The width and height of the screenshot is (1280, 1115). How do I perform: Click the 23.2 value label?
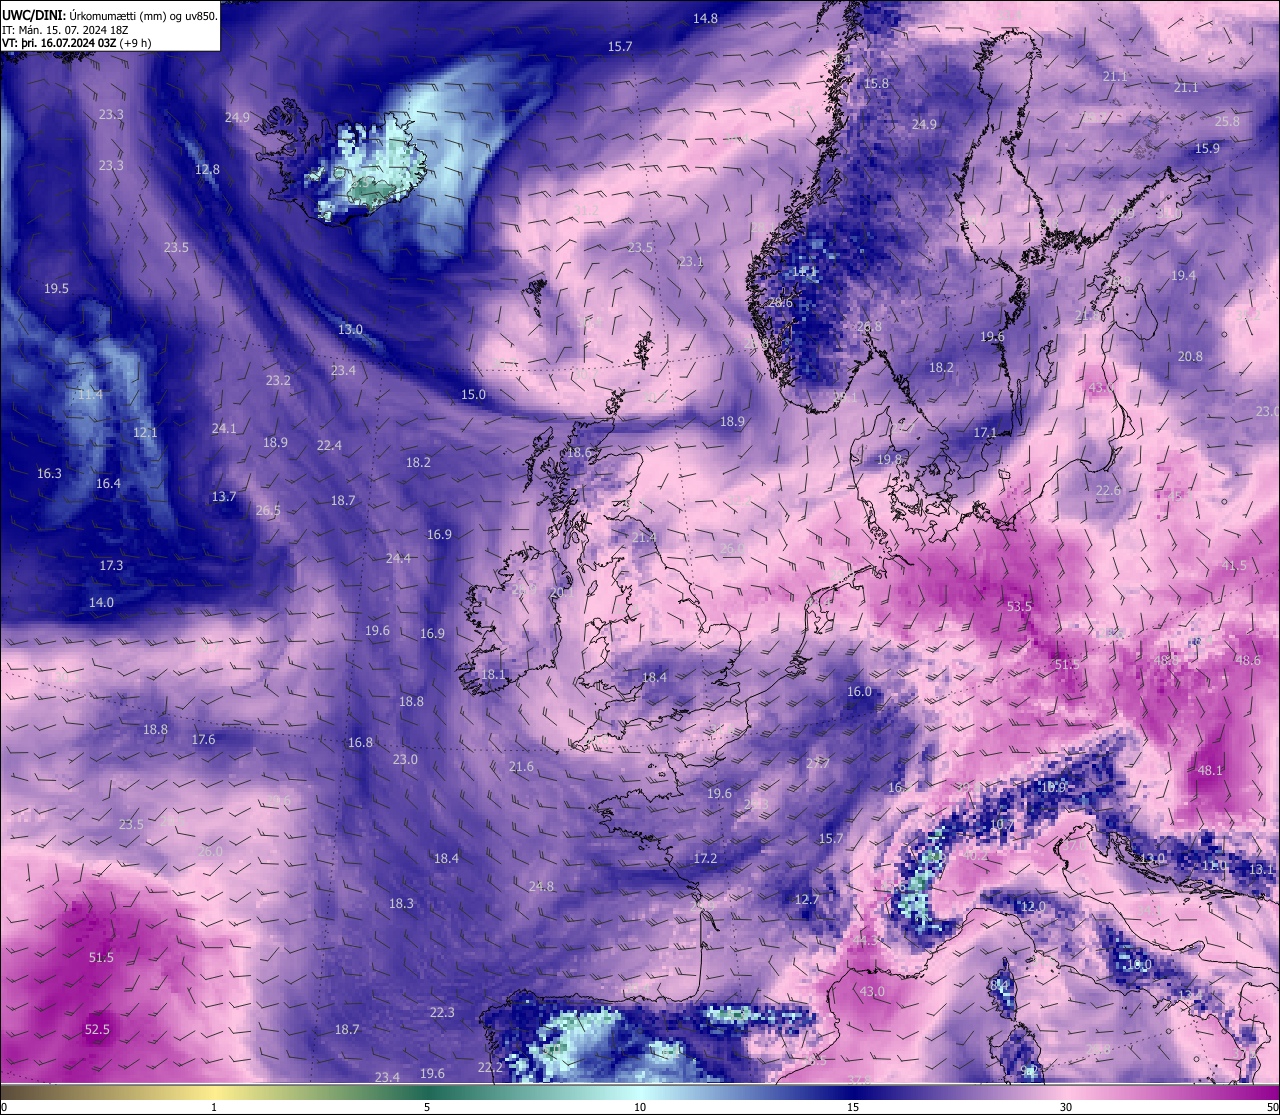pyautogui.click(x=278, y=380)
